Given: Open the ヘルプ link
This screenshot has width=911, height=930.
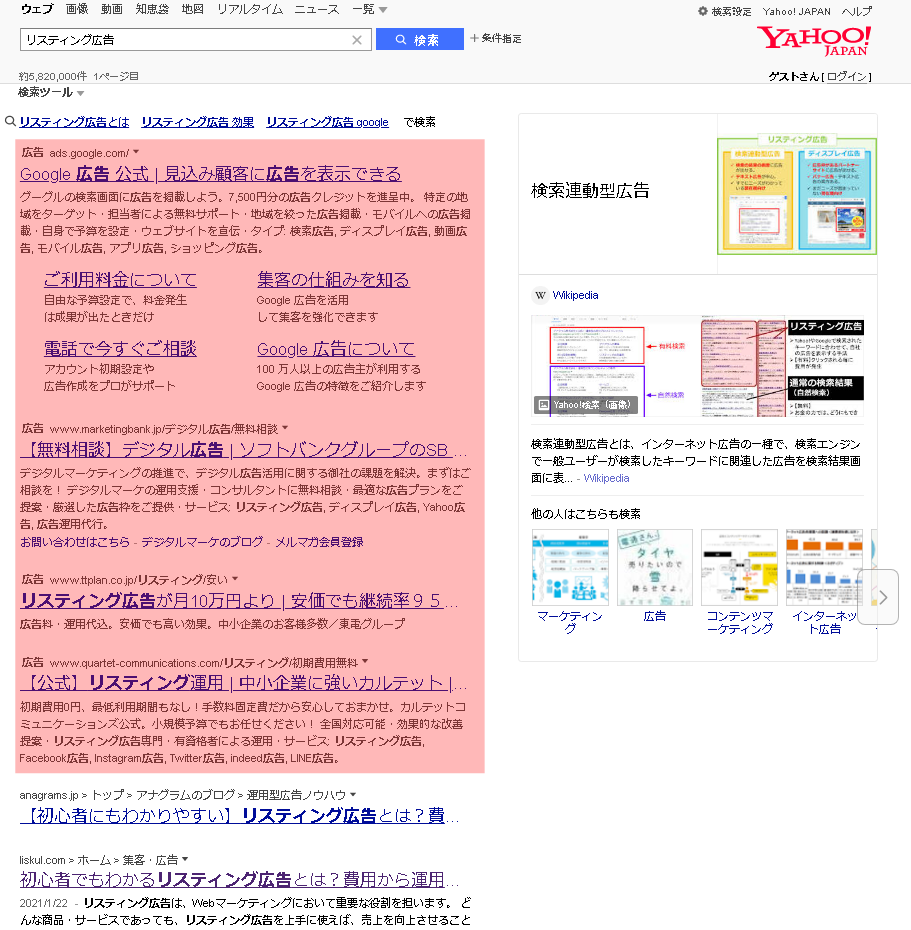Looking at the screenshot, I should pos(856,11).
